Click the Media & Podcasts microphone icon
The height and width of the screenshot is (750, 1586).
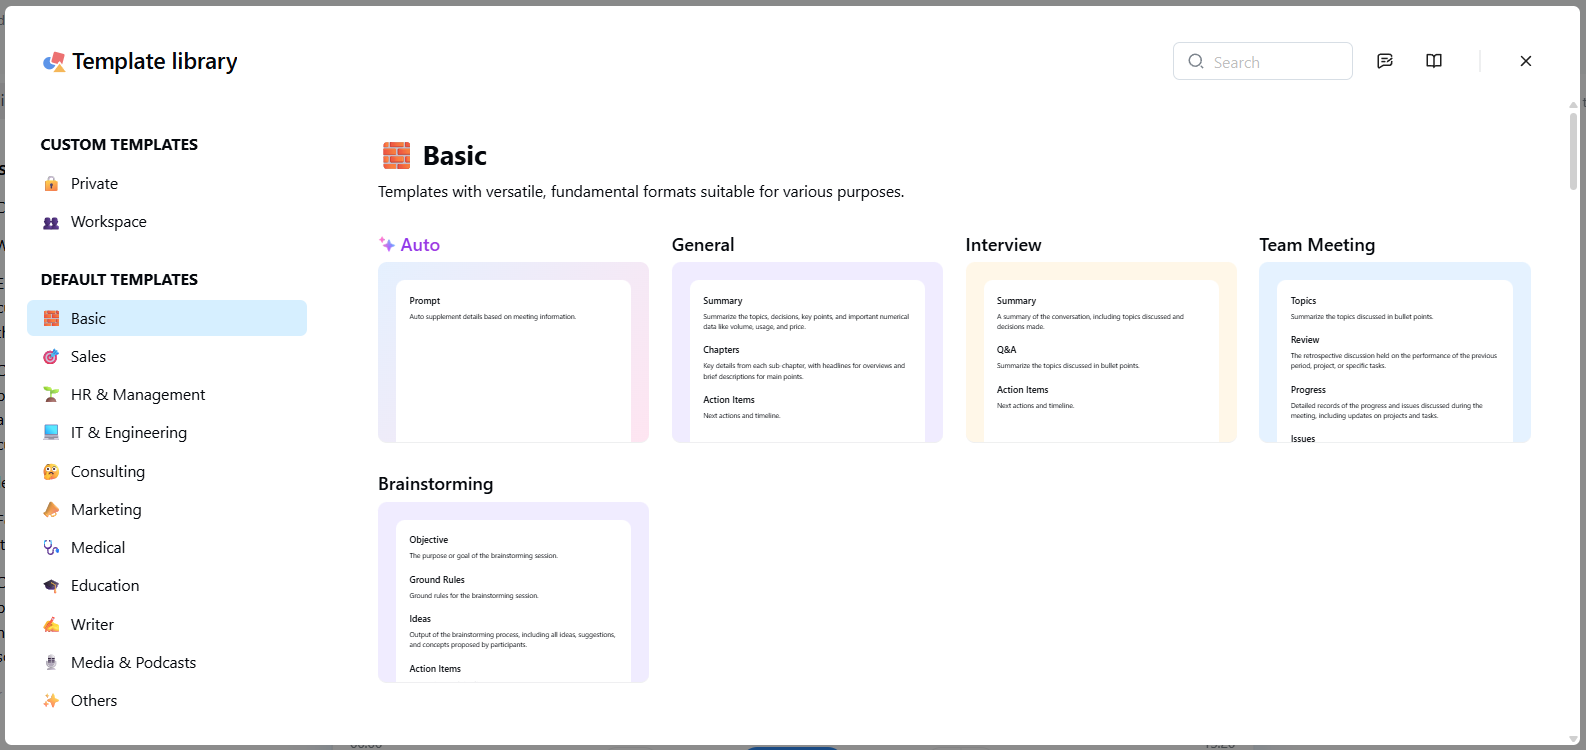(51, 663)
